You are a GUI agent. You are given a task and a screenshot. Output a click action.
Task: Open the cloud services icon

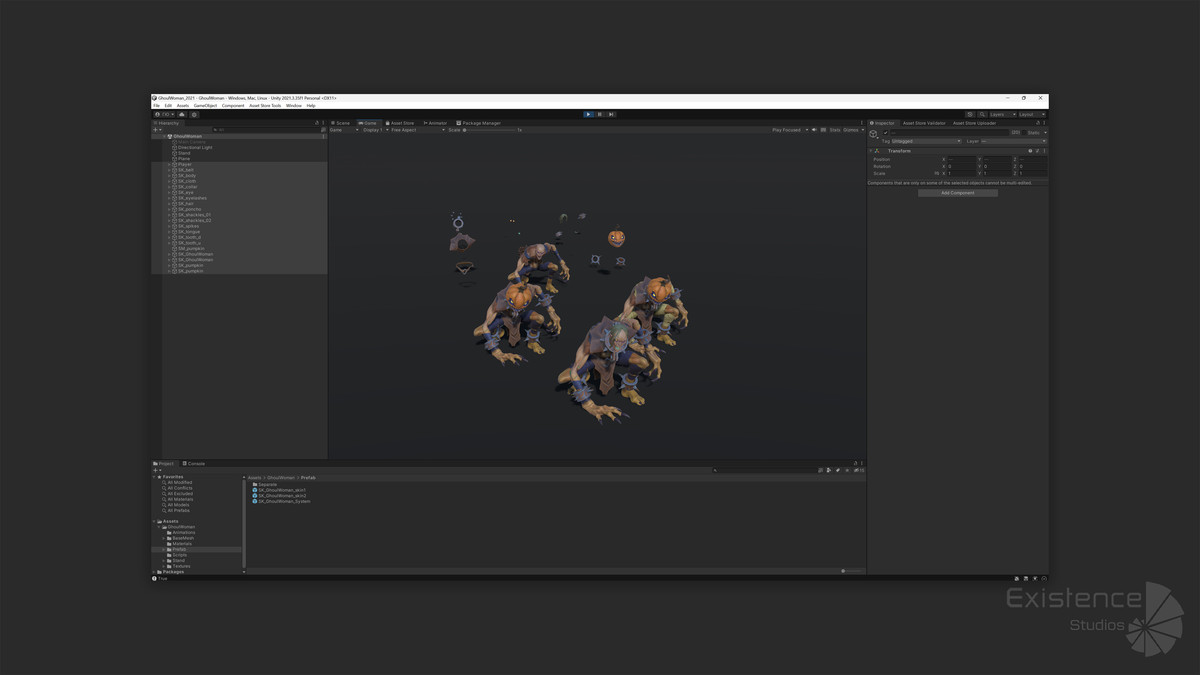181,114
